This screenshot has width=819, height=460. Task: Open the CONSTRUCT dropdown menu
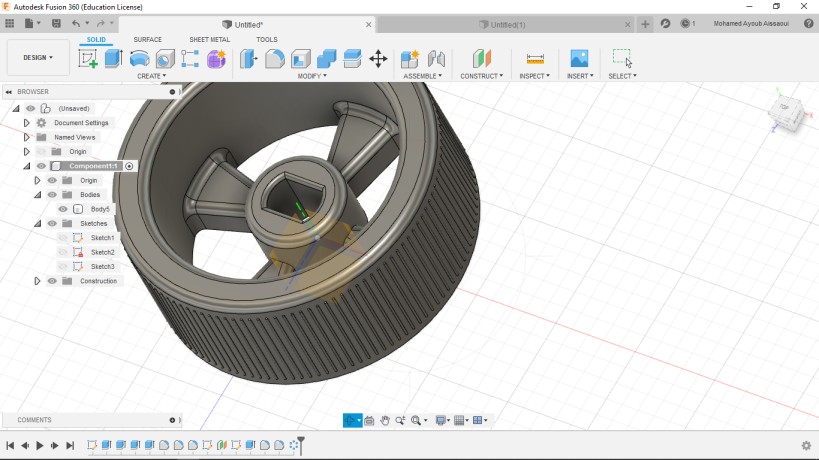[x=482, y=76]
